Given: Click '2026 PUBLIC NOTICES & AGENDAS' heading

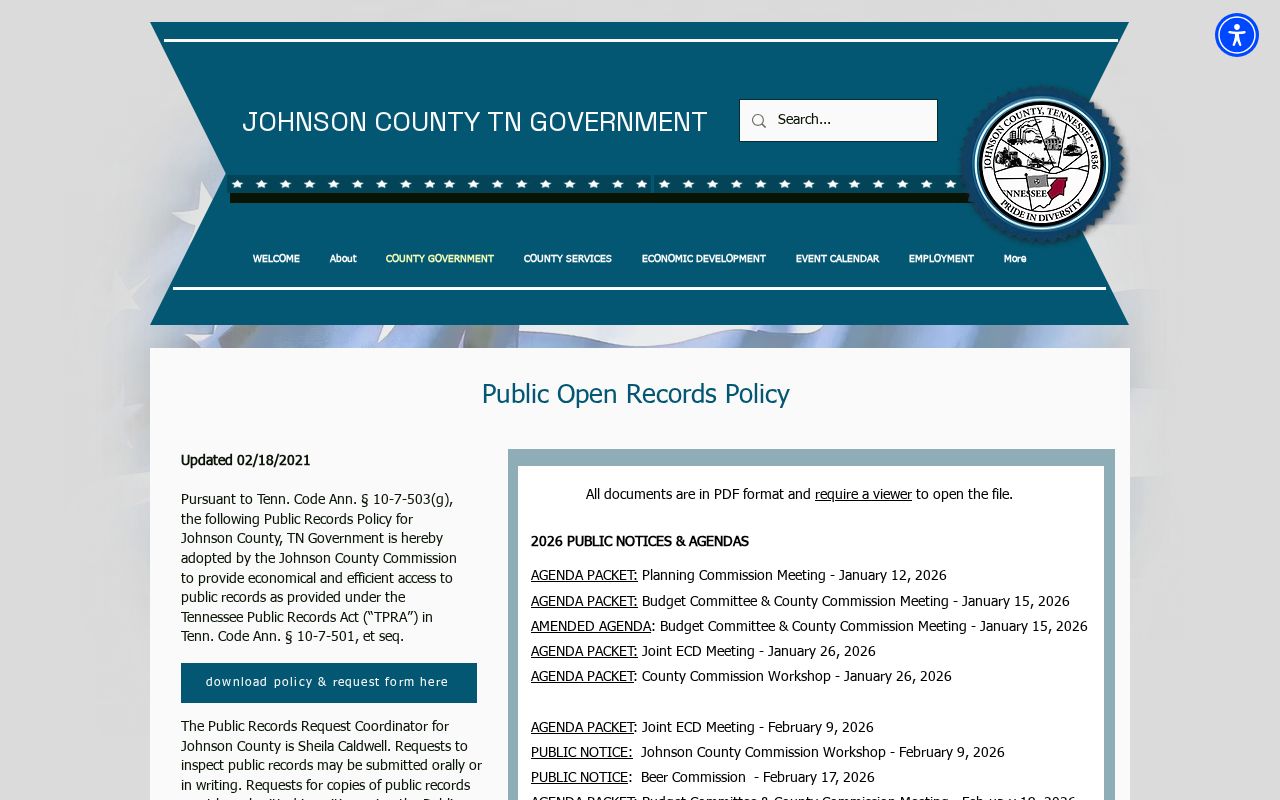Looking at the screenshot, I should (640, 542).
